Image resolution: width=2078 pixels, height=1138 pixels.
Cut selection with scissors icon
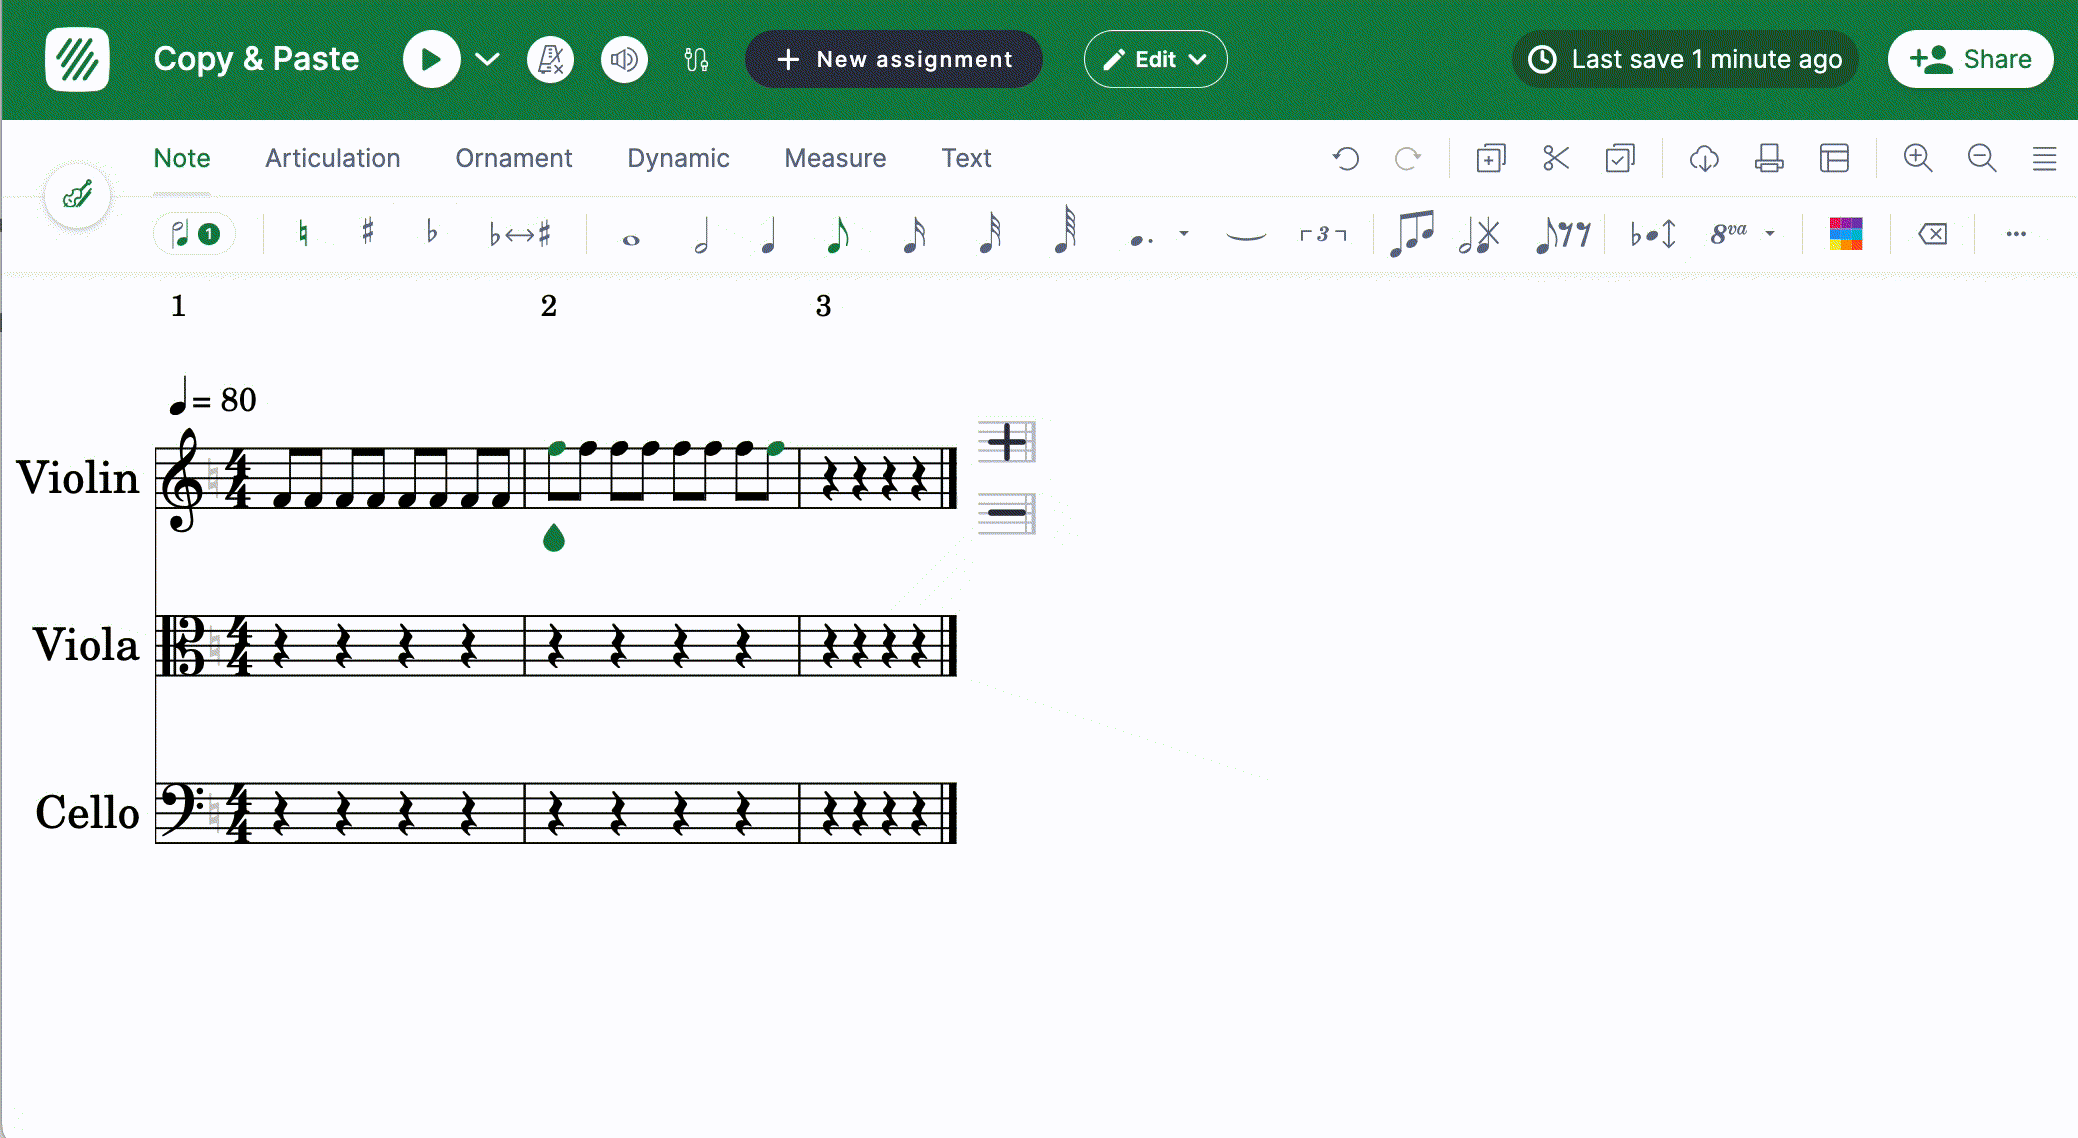[x=1555, y=158]
